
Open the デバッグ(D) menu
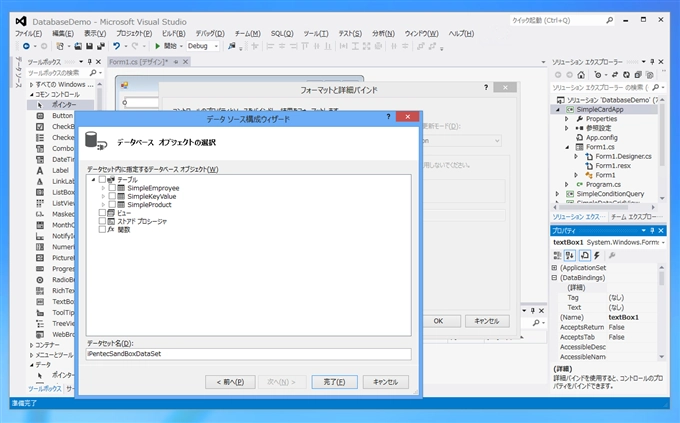click(210, 33)
